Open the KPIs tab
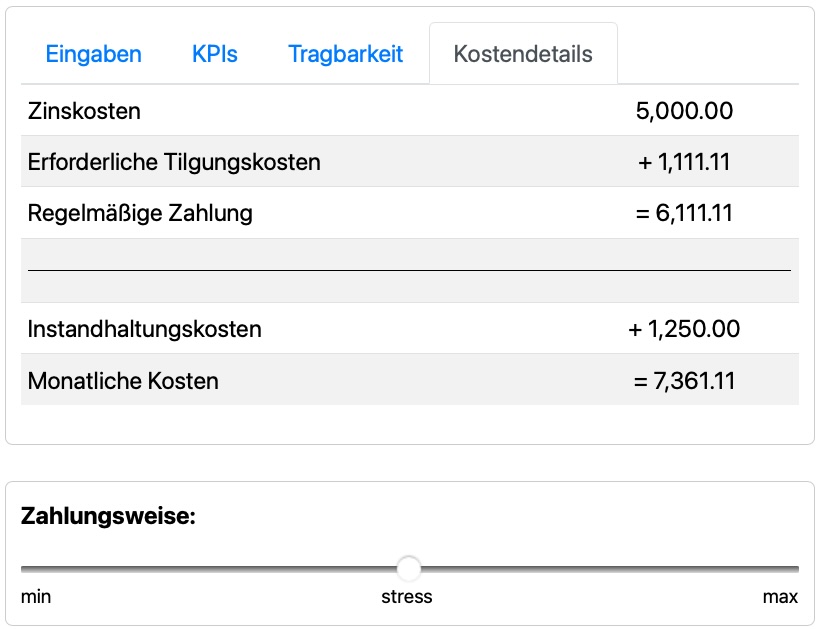820x629 pixels. pos(215,54)
